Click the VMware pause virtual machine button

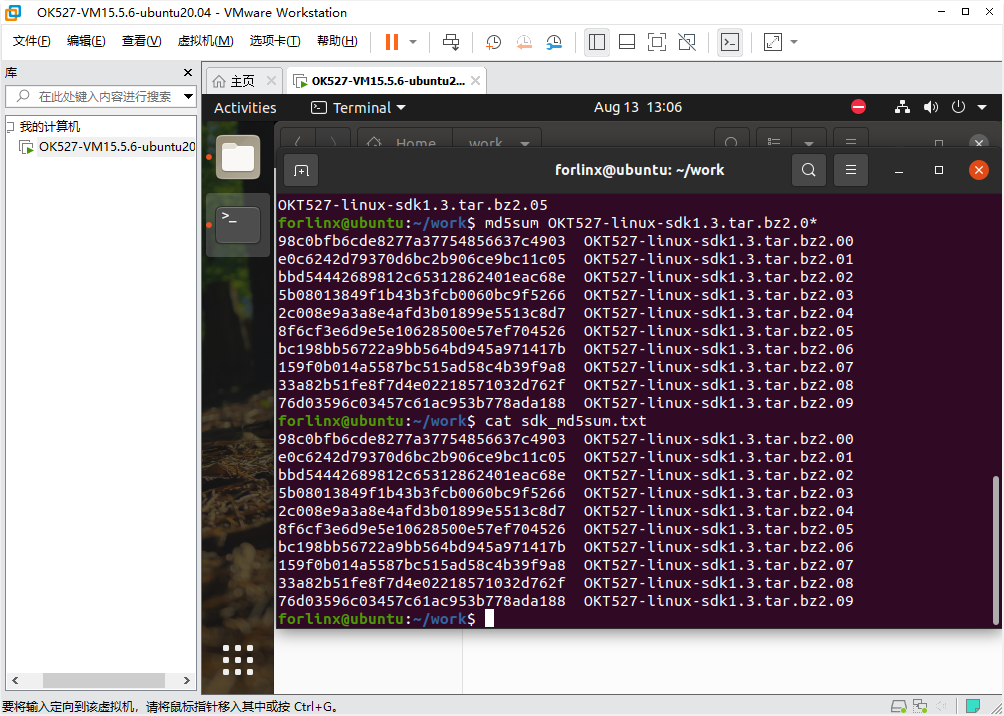click(x=391, y=42)
